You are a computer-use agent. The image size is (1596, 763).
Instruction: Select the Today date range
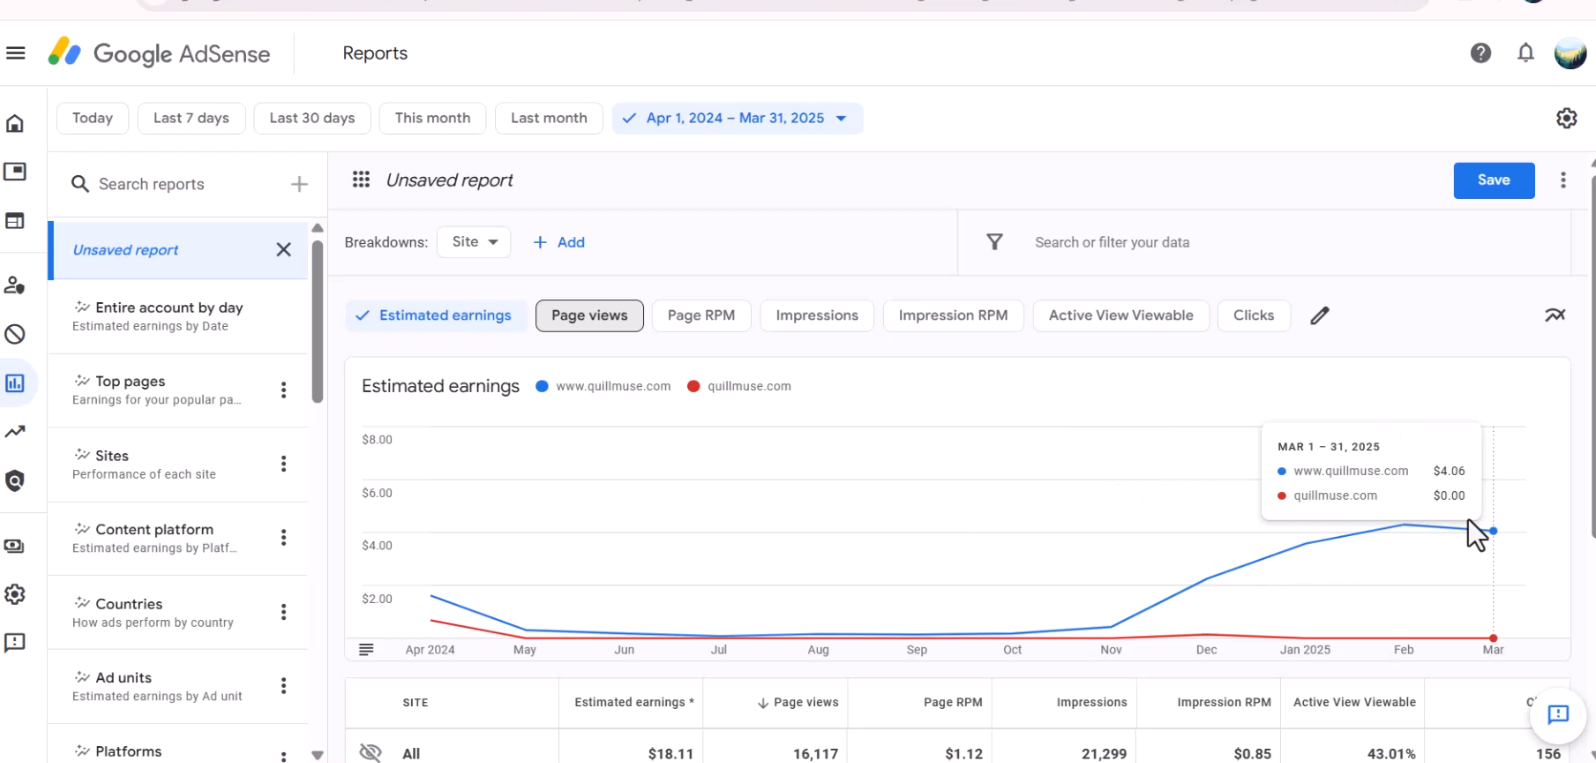[x=93, y=118]
